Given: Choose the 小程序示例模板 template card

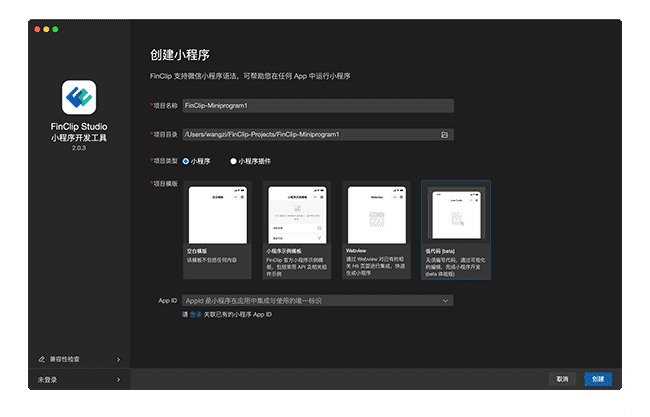Looking at the screenshot, I should coord(297,230).
